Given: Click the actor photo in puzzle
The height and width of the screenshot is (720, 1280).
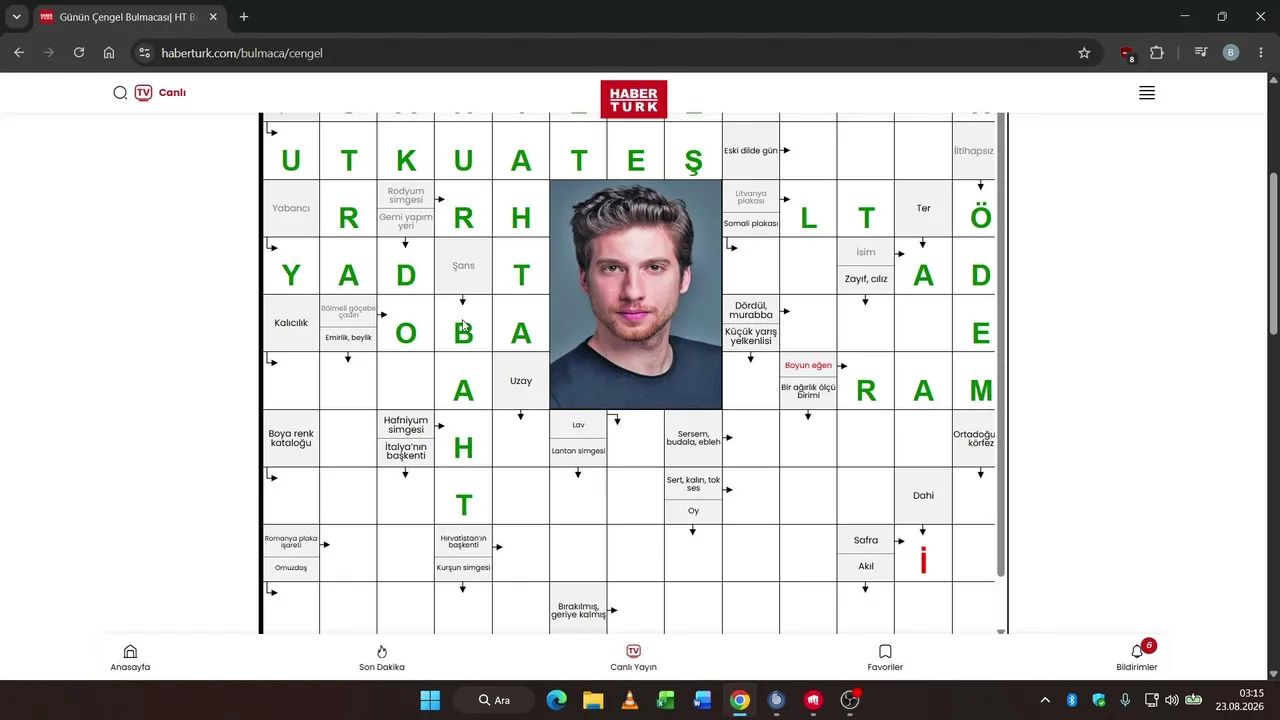Looking at the screenshot, I should point(635,295).
